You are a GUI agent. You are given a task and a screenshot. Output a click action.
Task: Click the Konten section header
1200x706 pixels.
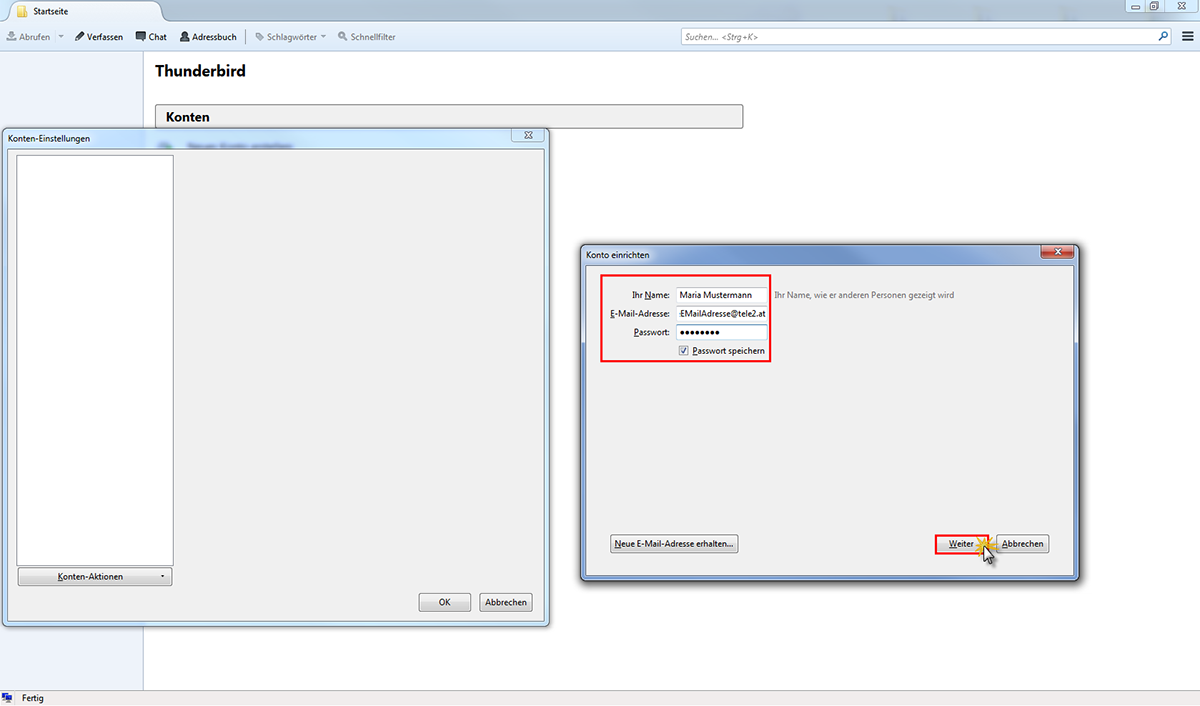point(449,117)
